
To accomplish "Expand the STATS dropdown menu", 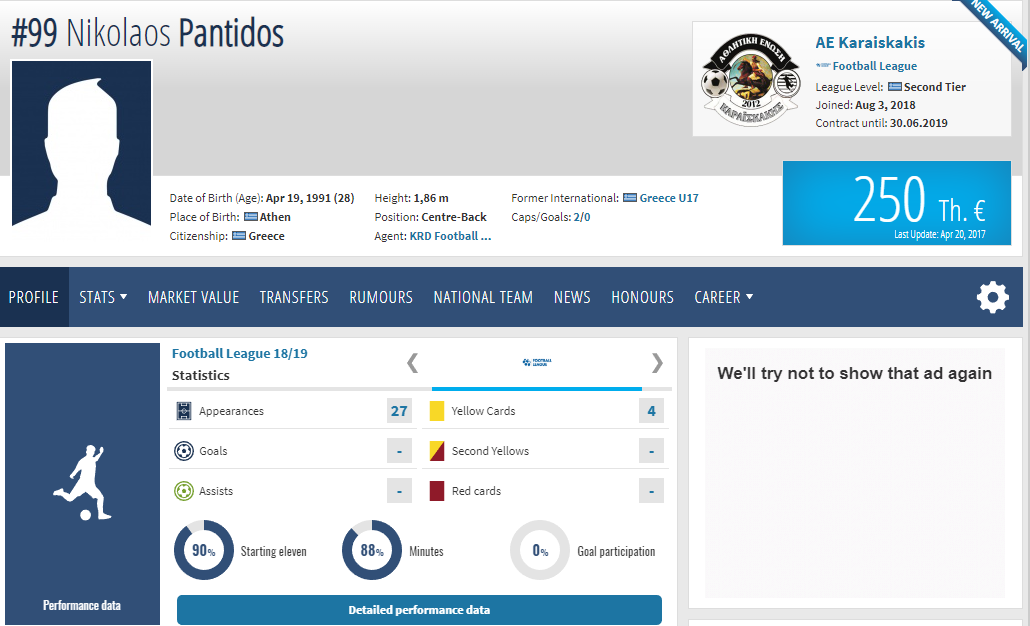I will click(x=103, y=298).
